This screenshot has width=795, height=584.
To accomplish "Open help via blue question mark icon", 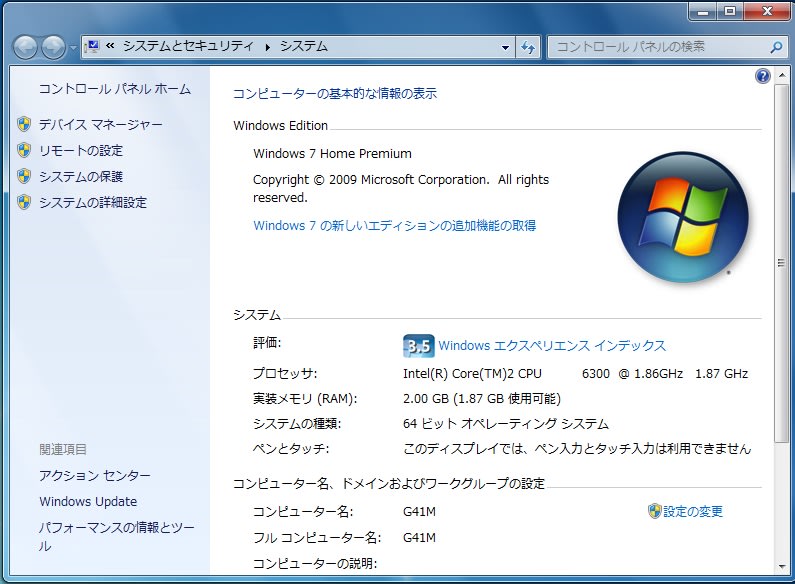I will pyautogui.click(x=763, y=76).
